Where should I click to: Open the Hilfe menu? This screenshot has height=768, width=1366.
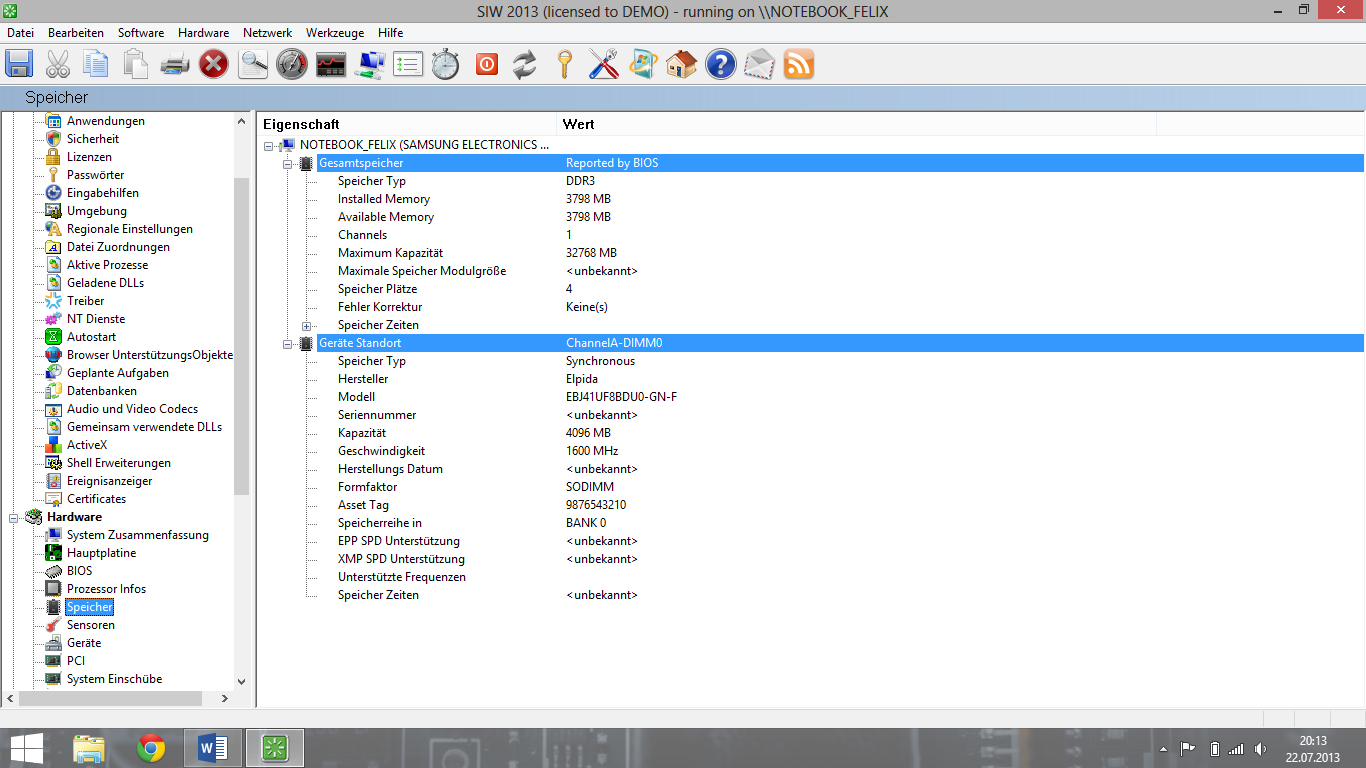391,33
